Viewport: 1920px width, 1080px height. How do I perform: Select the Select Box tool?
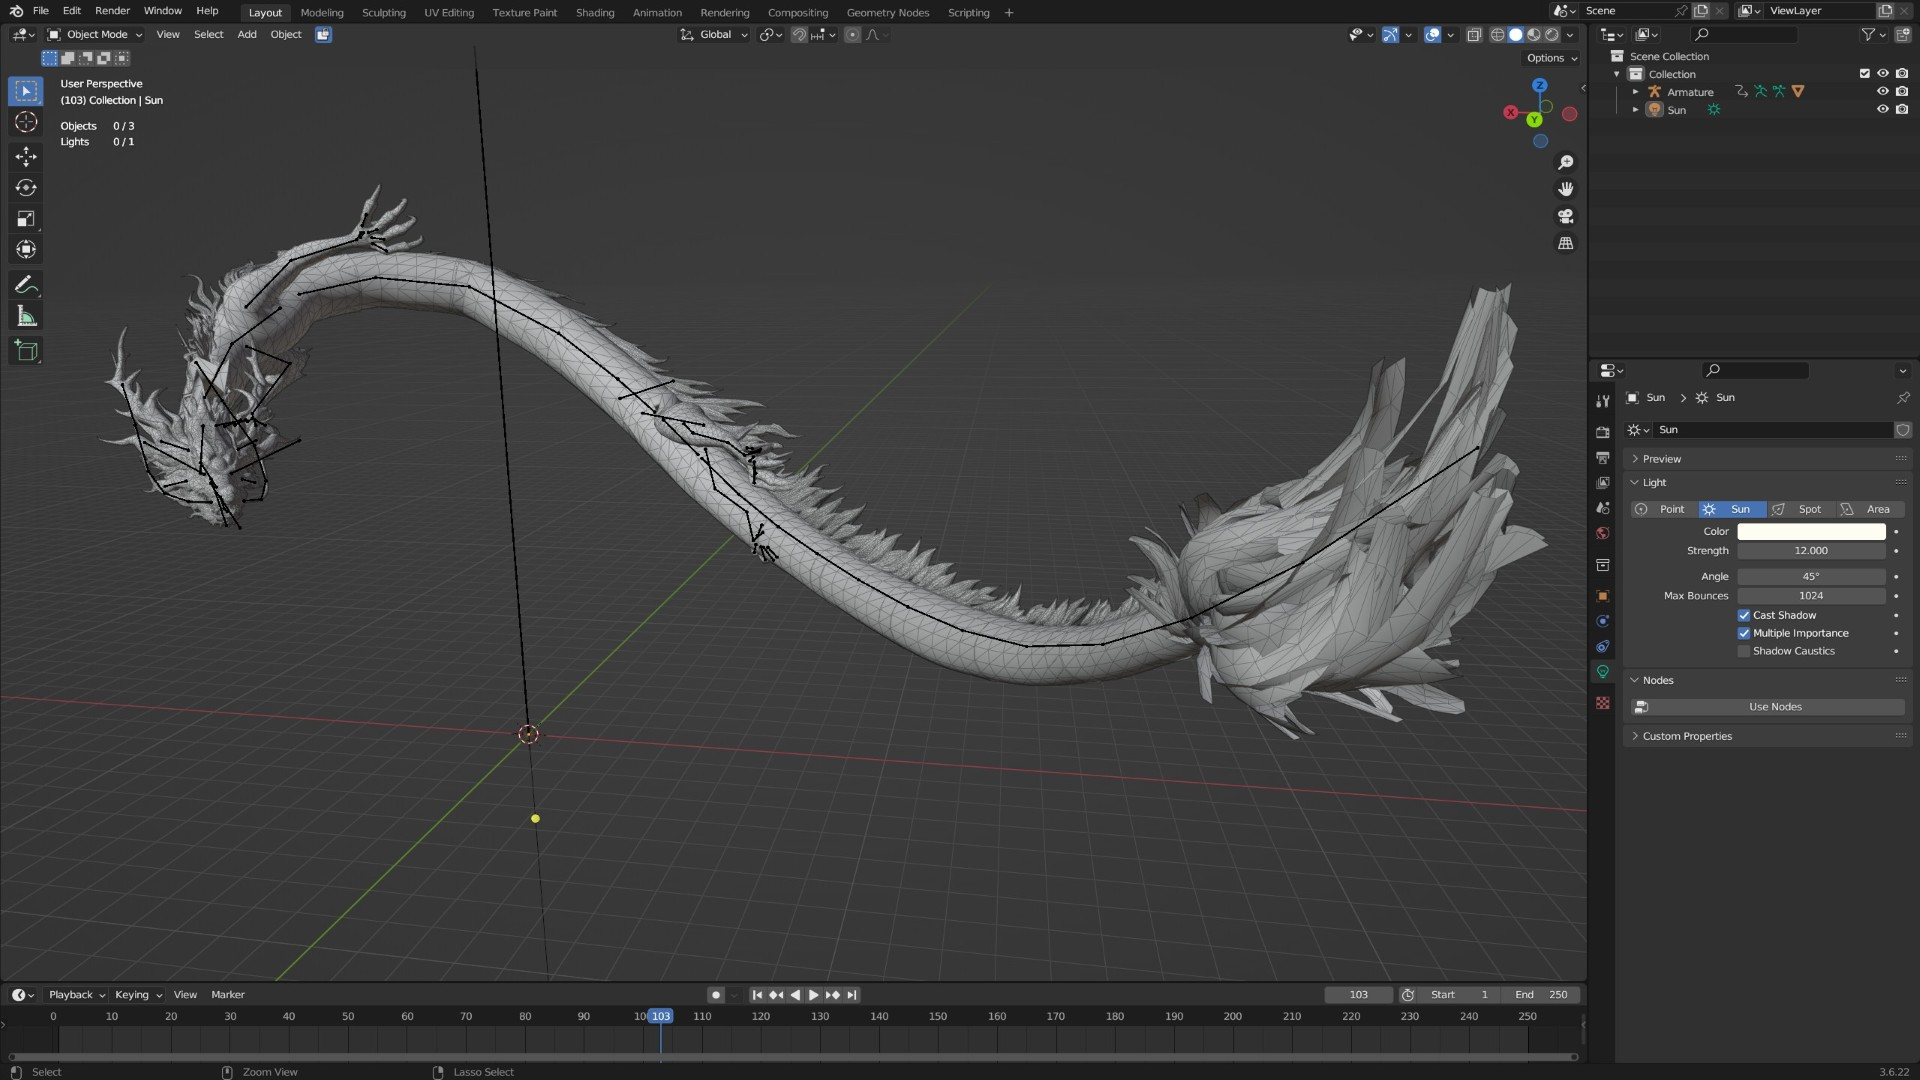pos(26,91)
